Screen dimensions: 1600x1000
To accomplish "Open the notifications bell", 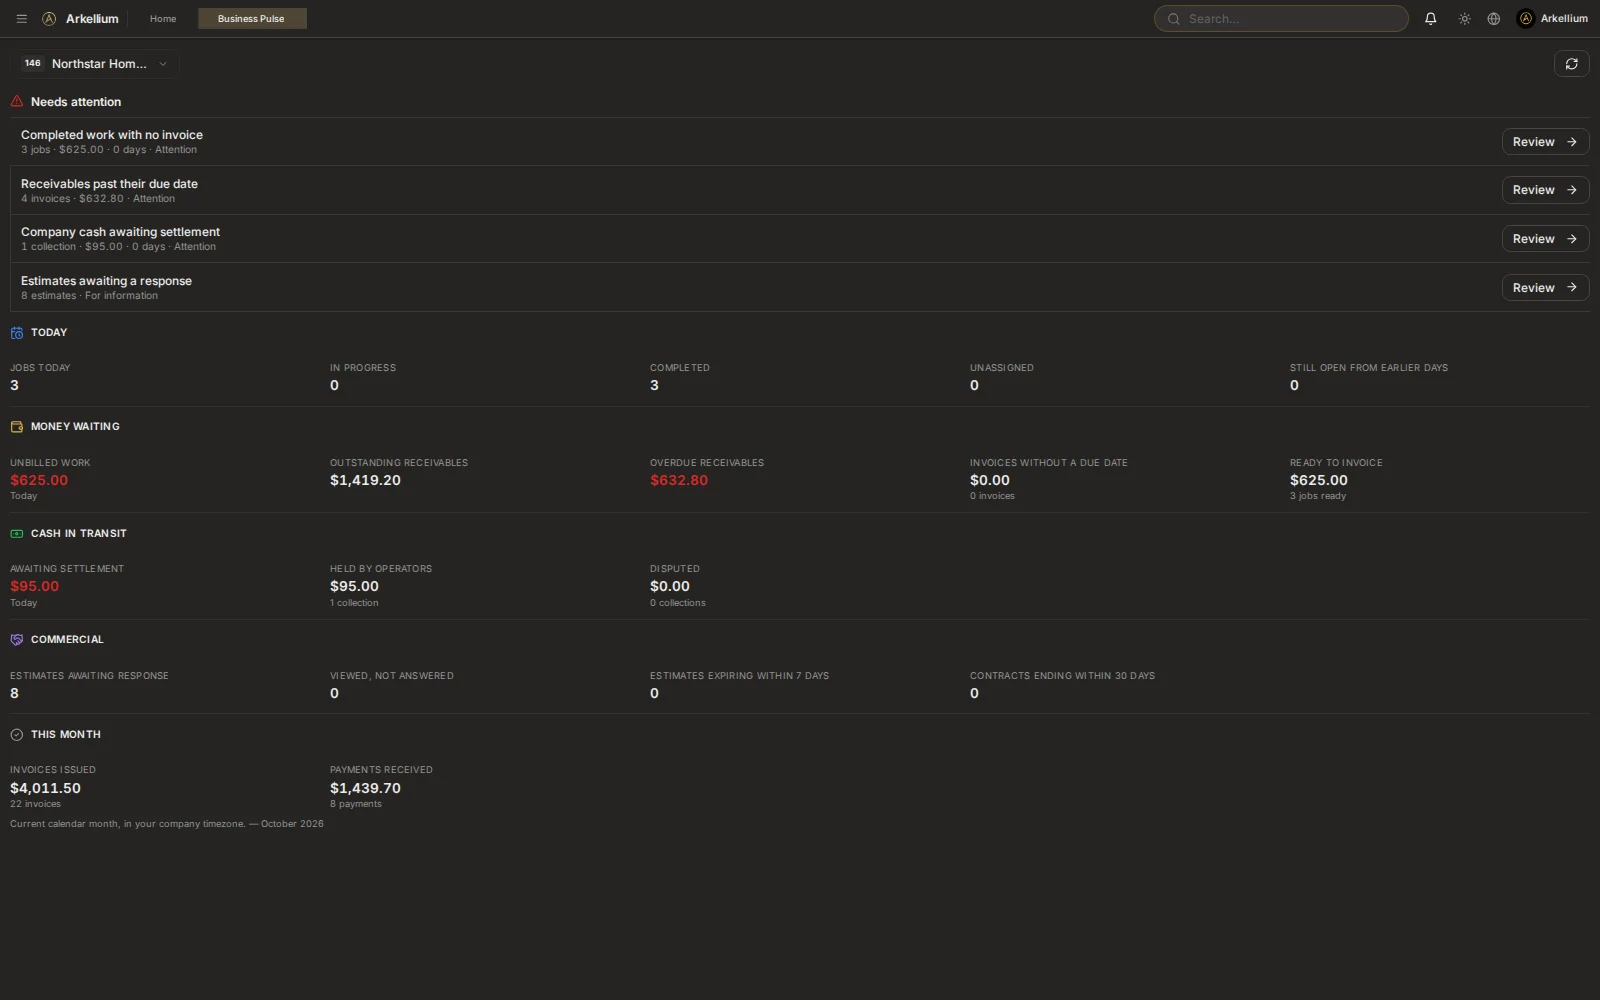I will click(1431, 19).
